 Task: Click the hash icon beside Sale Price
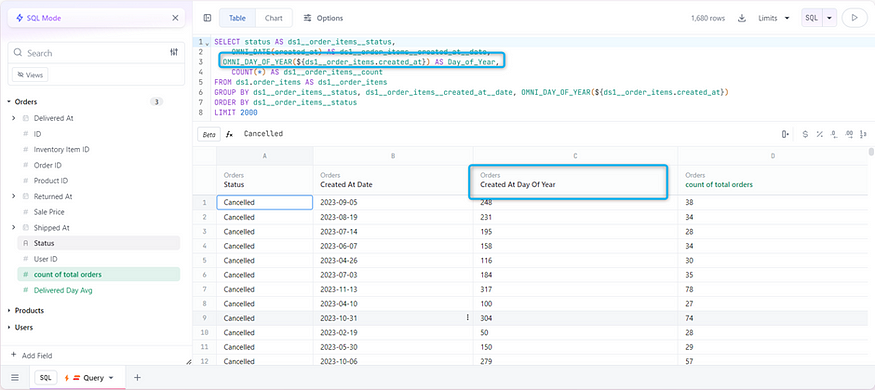[25, 212]
